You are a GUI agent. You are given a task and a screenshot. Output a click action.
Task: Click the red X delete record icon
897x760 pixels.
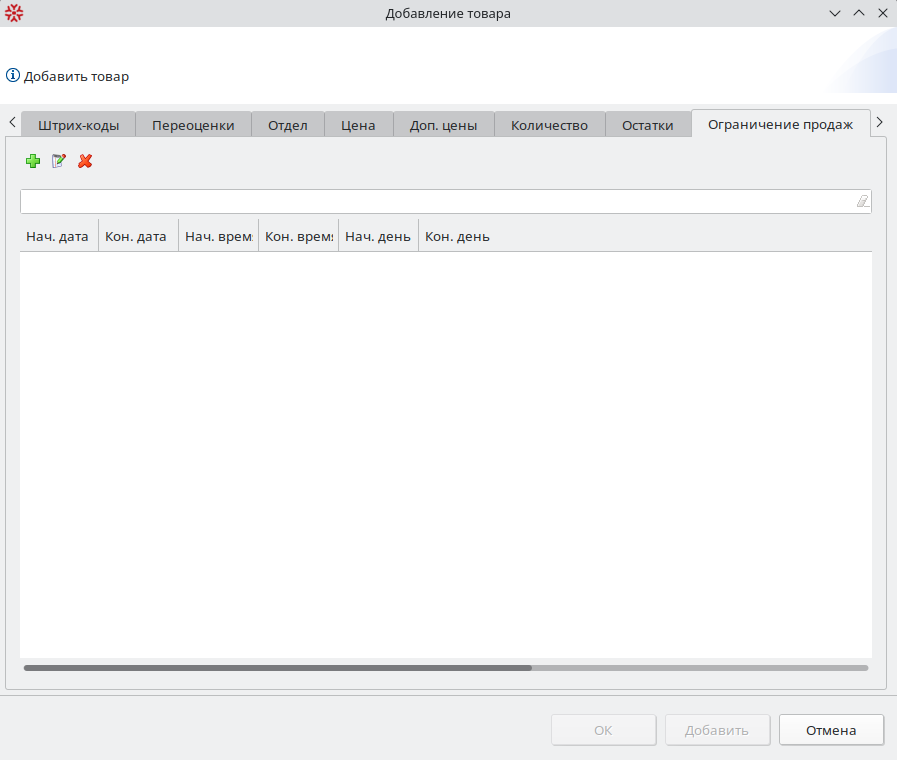[x=85, y=161]
